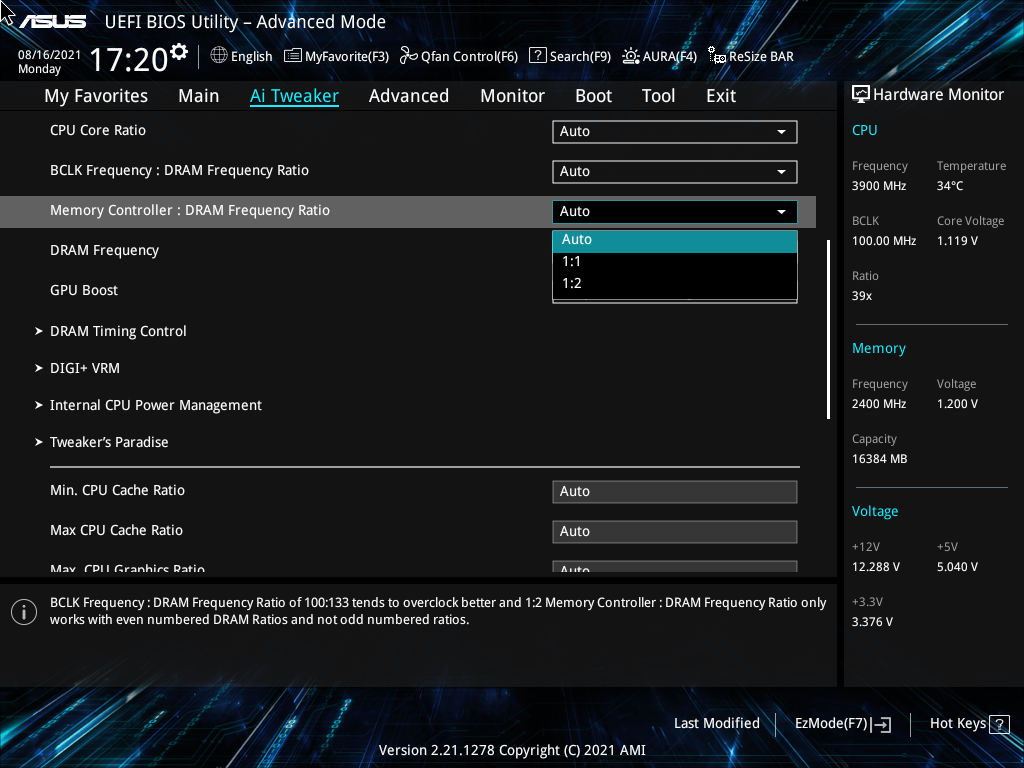Image resolution: width=1024 pixels, height=768 pixels.
Task: Switch to Boot tab
Action: pos(593,96)
